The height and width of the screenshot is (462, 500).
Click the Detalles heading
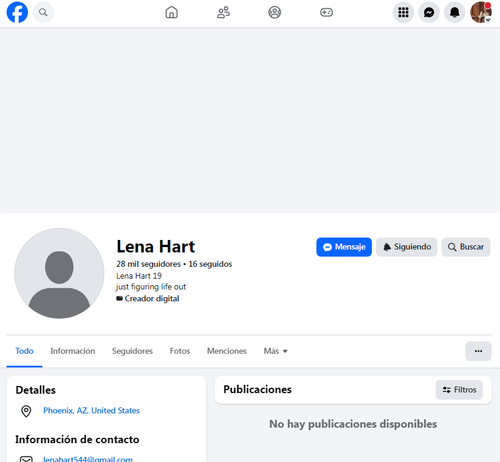[x=36, y=390]
